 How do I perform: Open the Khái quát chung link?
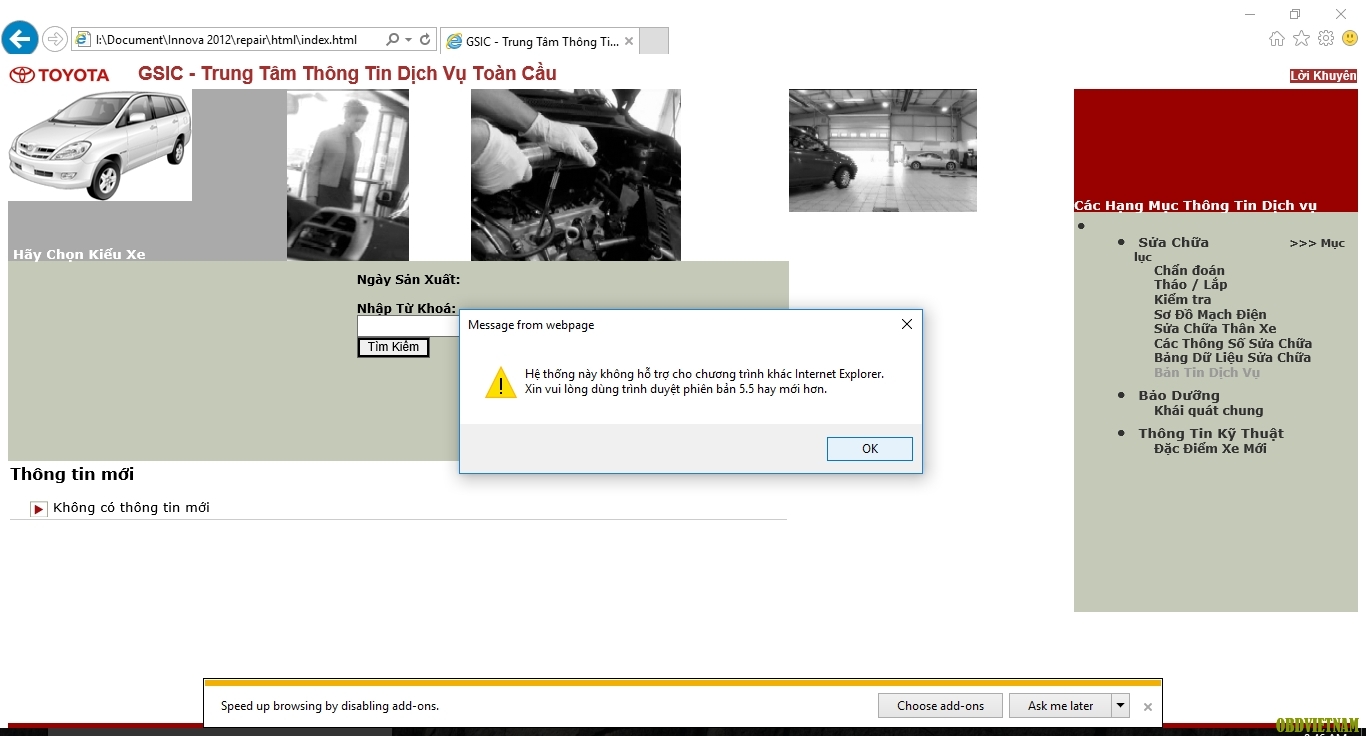[1208, 411]
